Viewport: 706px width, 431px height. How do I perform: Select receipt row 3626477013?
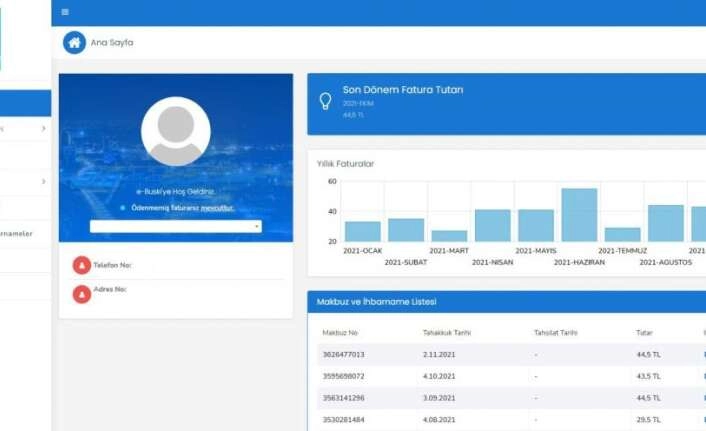click(x=344, y=354)
